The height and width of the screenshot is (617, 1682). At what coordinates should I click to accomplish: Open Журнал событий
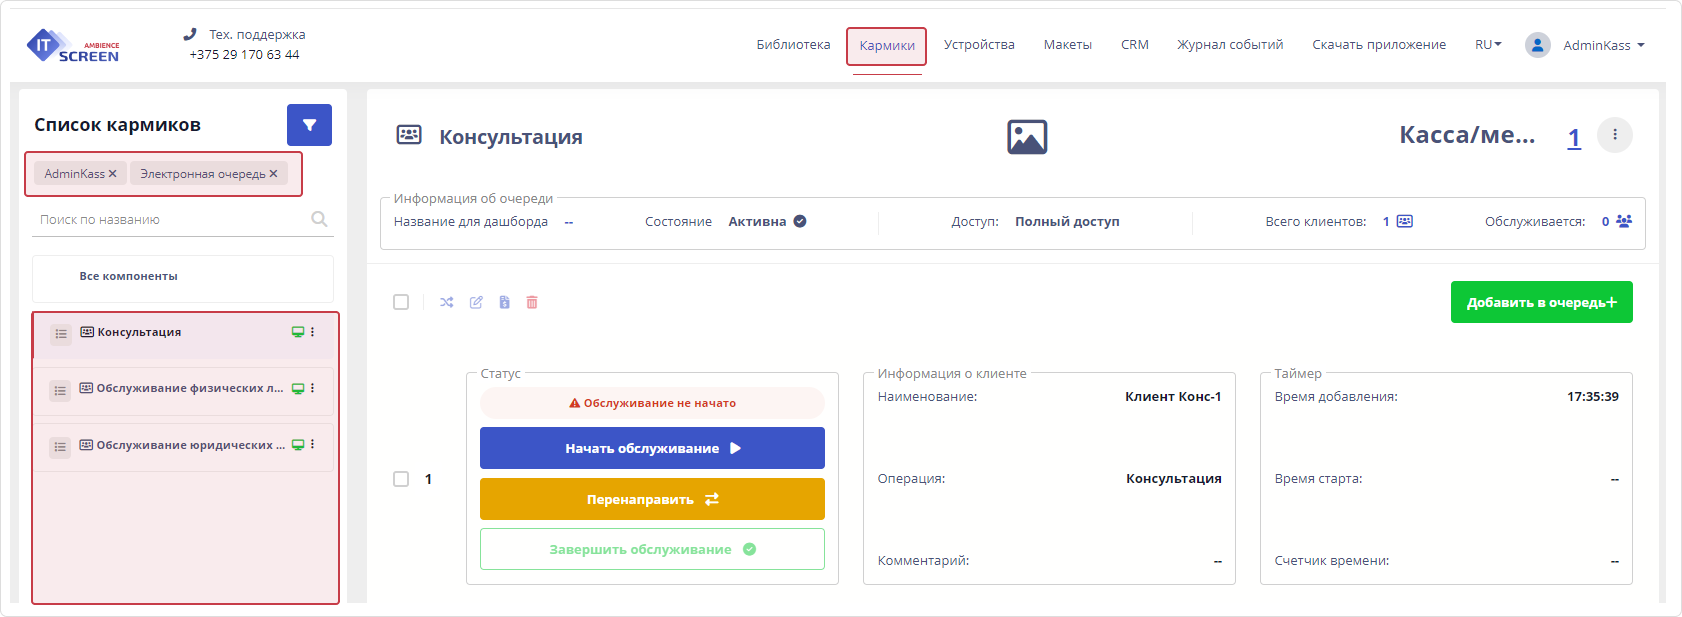pos(1230,45)
